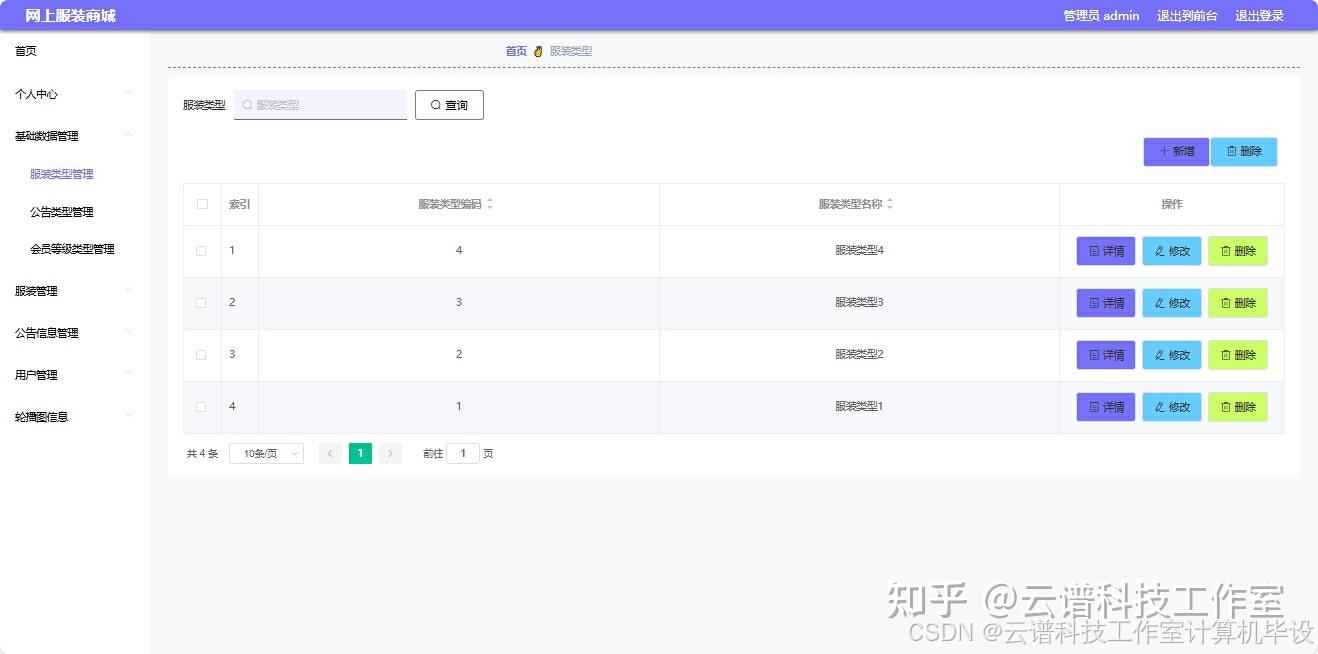Click the 服装类型1 name cell
The image size is (1318, 654).
pyautogui.click(x=859, y=407)
